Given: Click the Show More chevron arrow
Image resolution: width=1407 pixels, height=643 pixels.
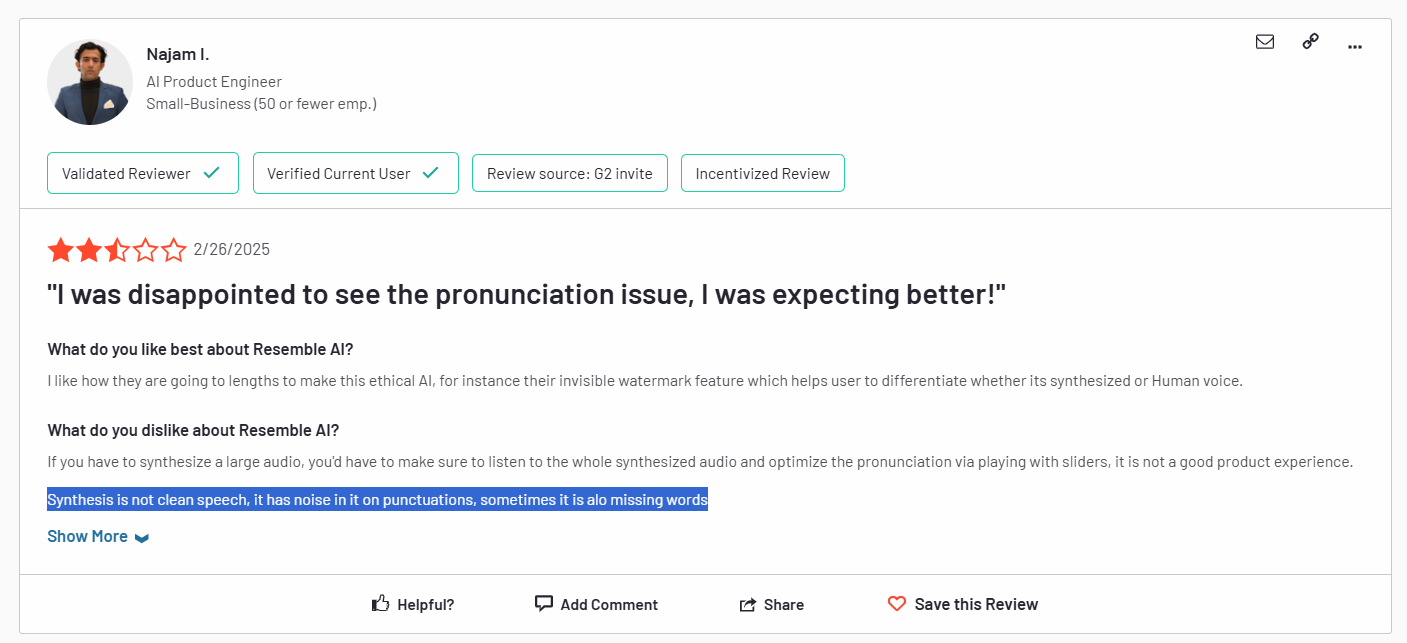Looking at the screenshot, I should (142, 538).
